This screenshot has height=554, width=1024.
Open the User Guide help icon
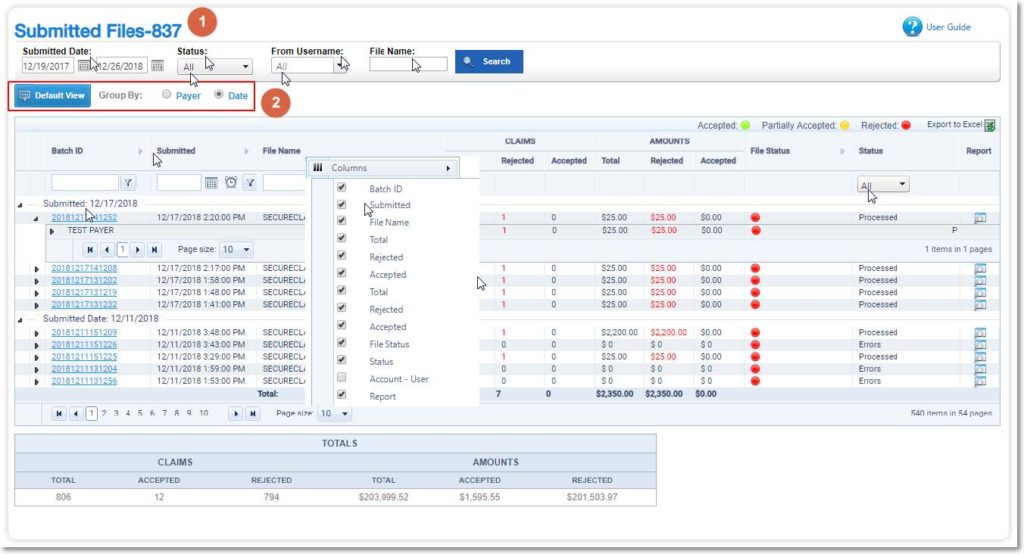(x=912, y=27)
